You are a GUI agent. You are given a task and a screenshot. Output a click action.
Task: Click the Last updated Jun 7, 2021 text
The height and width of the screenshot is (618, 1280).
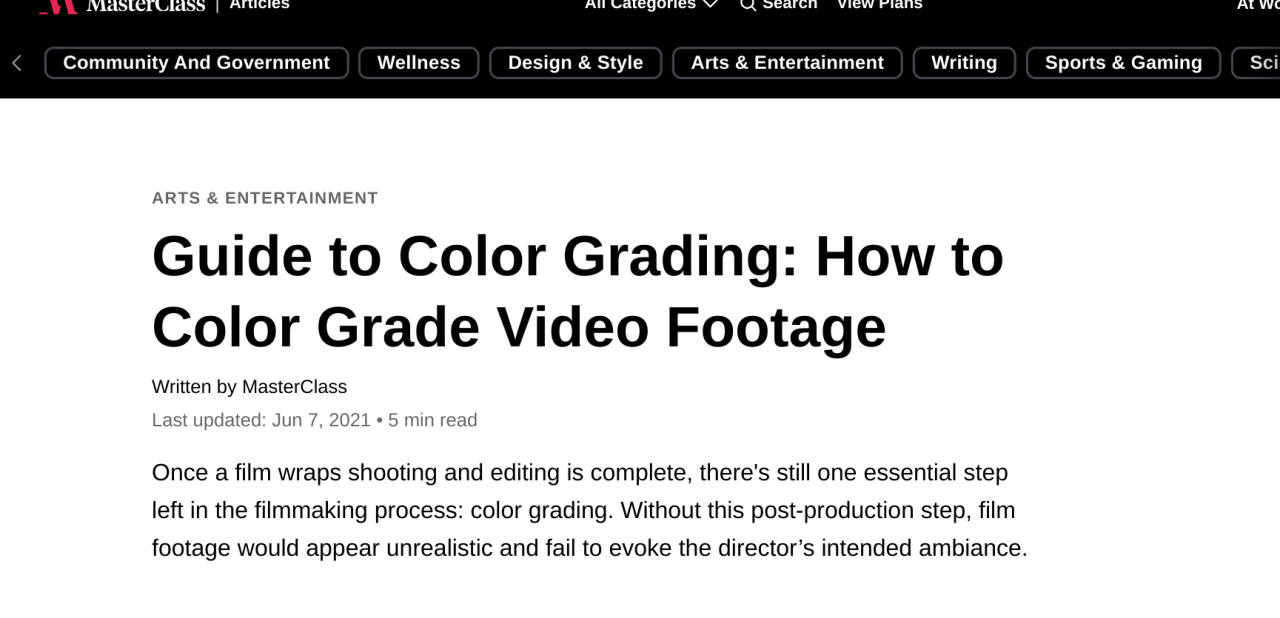[261, 420]
